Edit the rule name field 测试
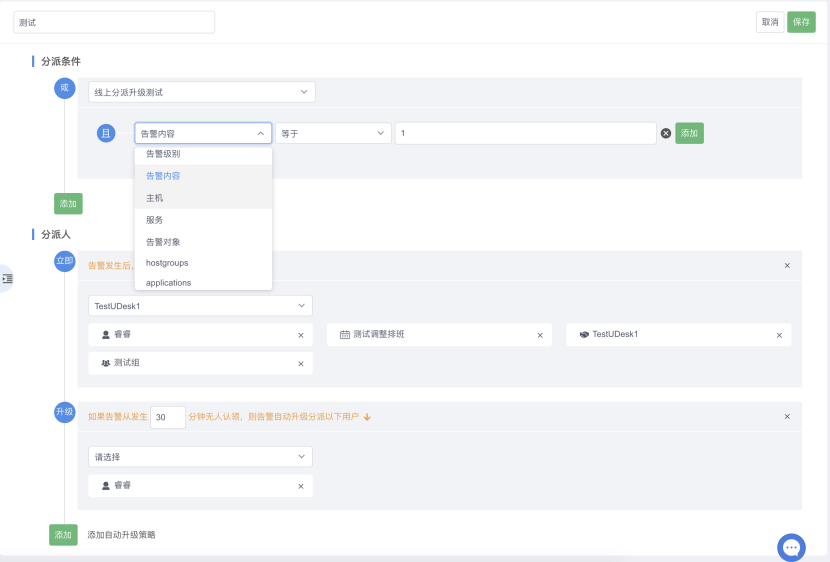 tap(114, 22)
